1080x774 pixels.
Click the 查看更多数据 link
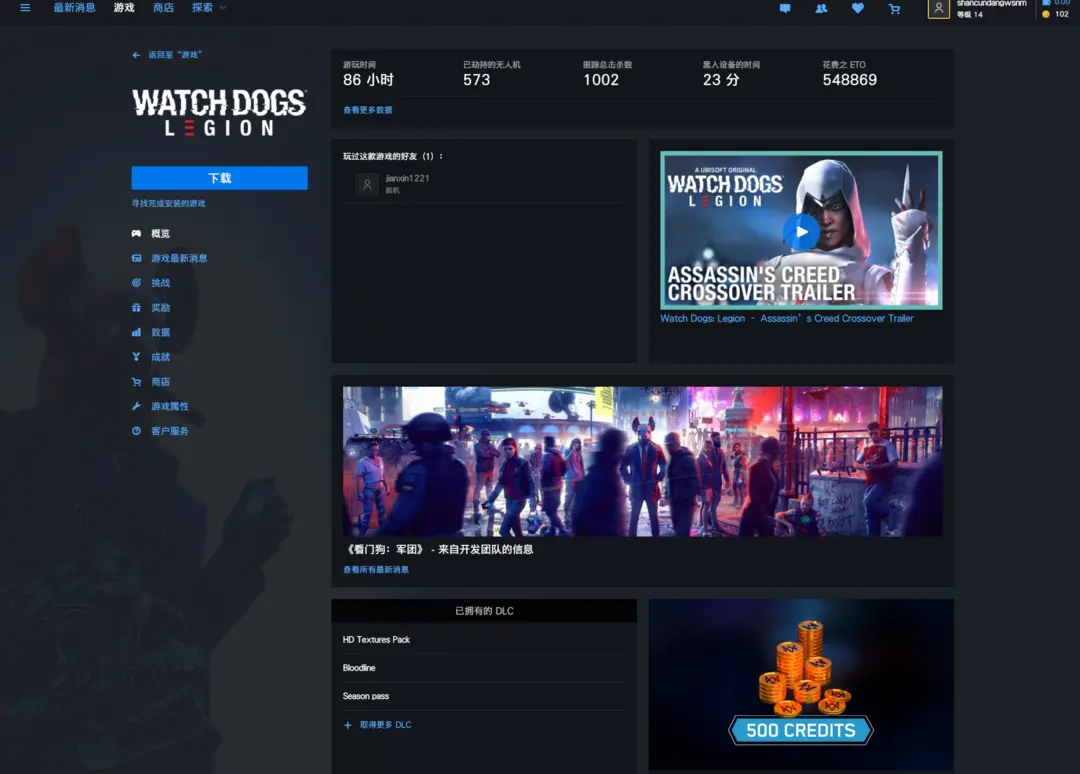coord(368,110)
